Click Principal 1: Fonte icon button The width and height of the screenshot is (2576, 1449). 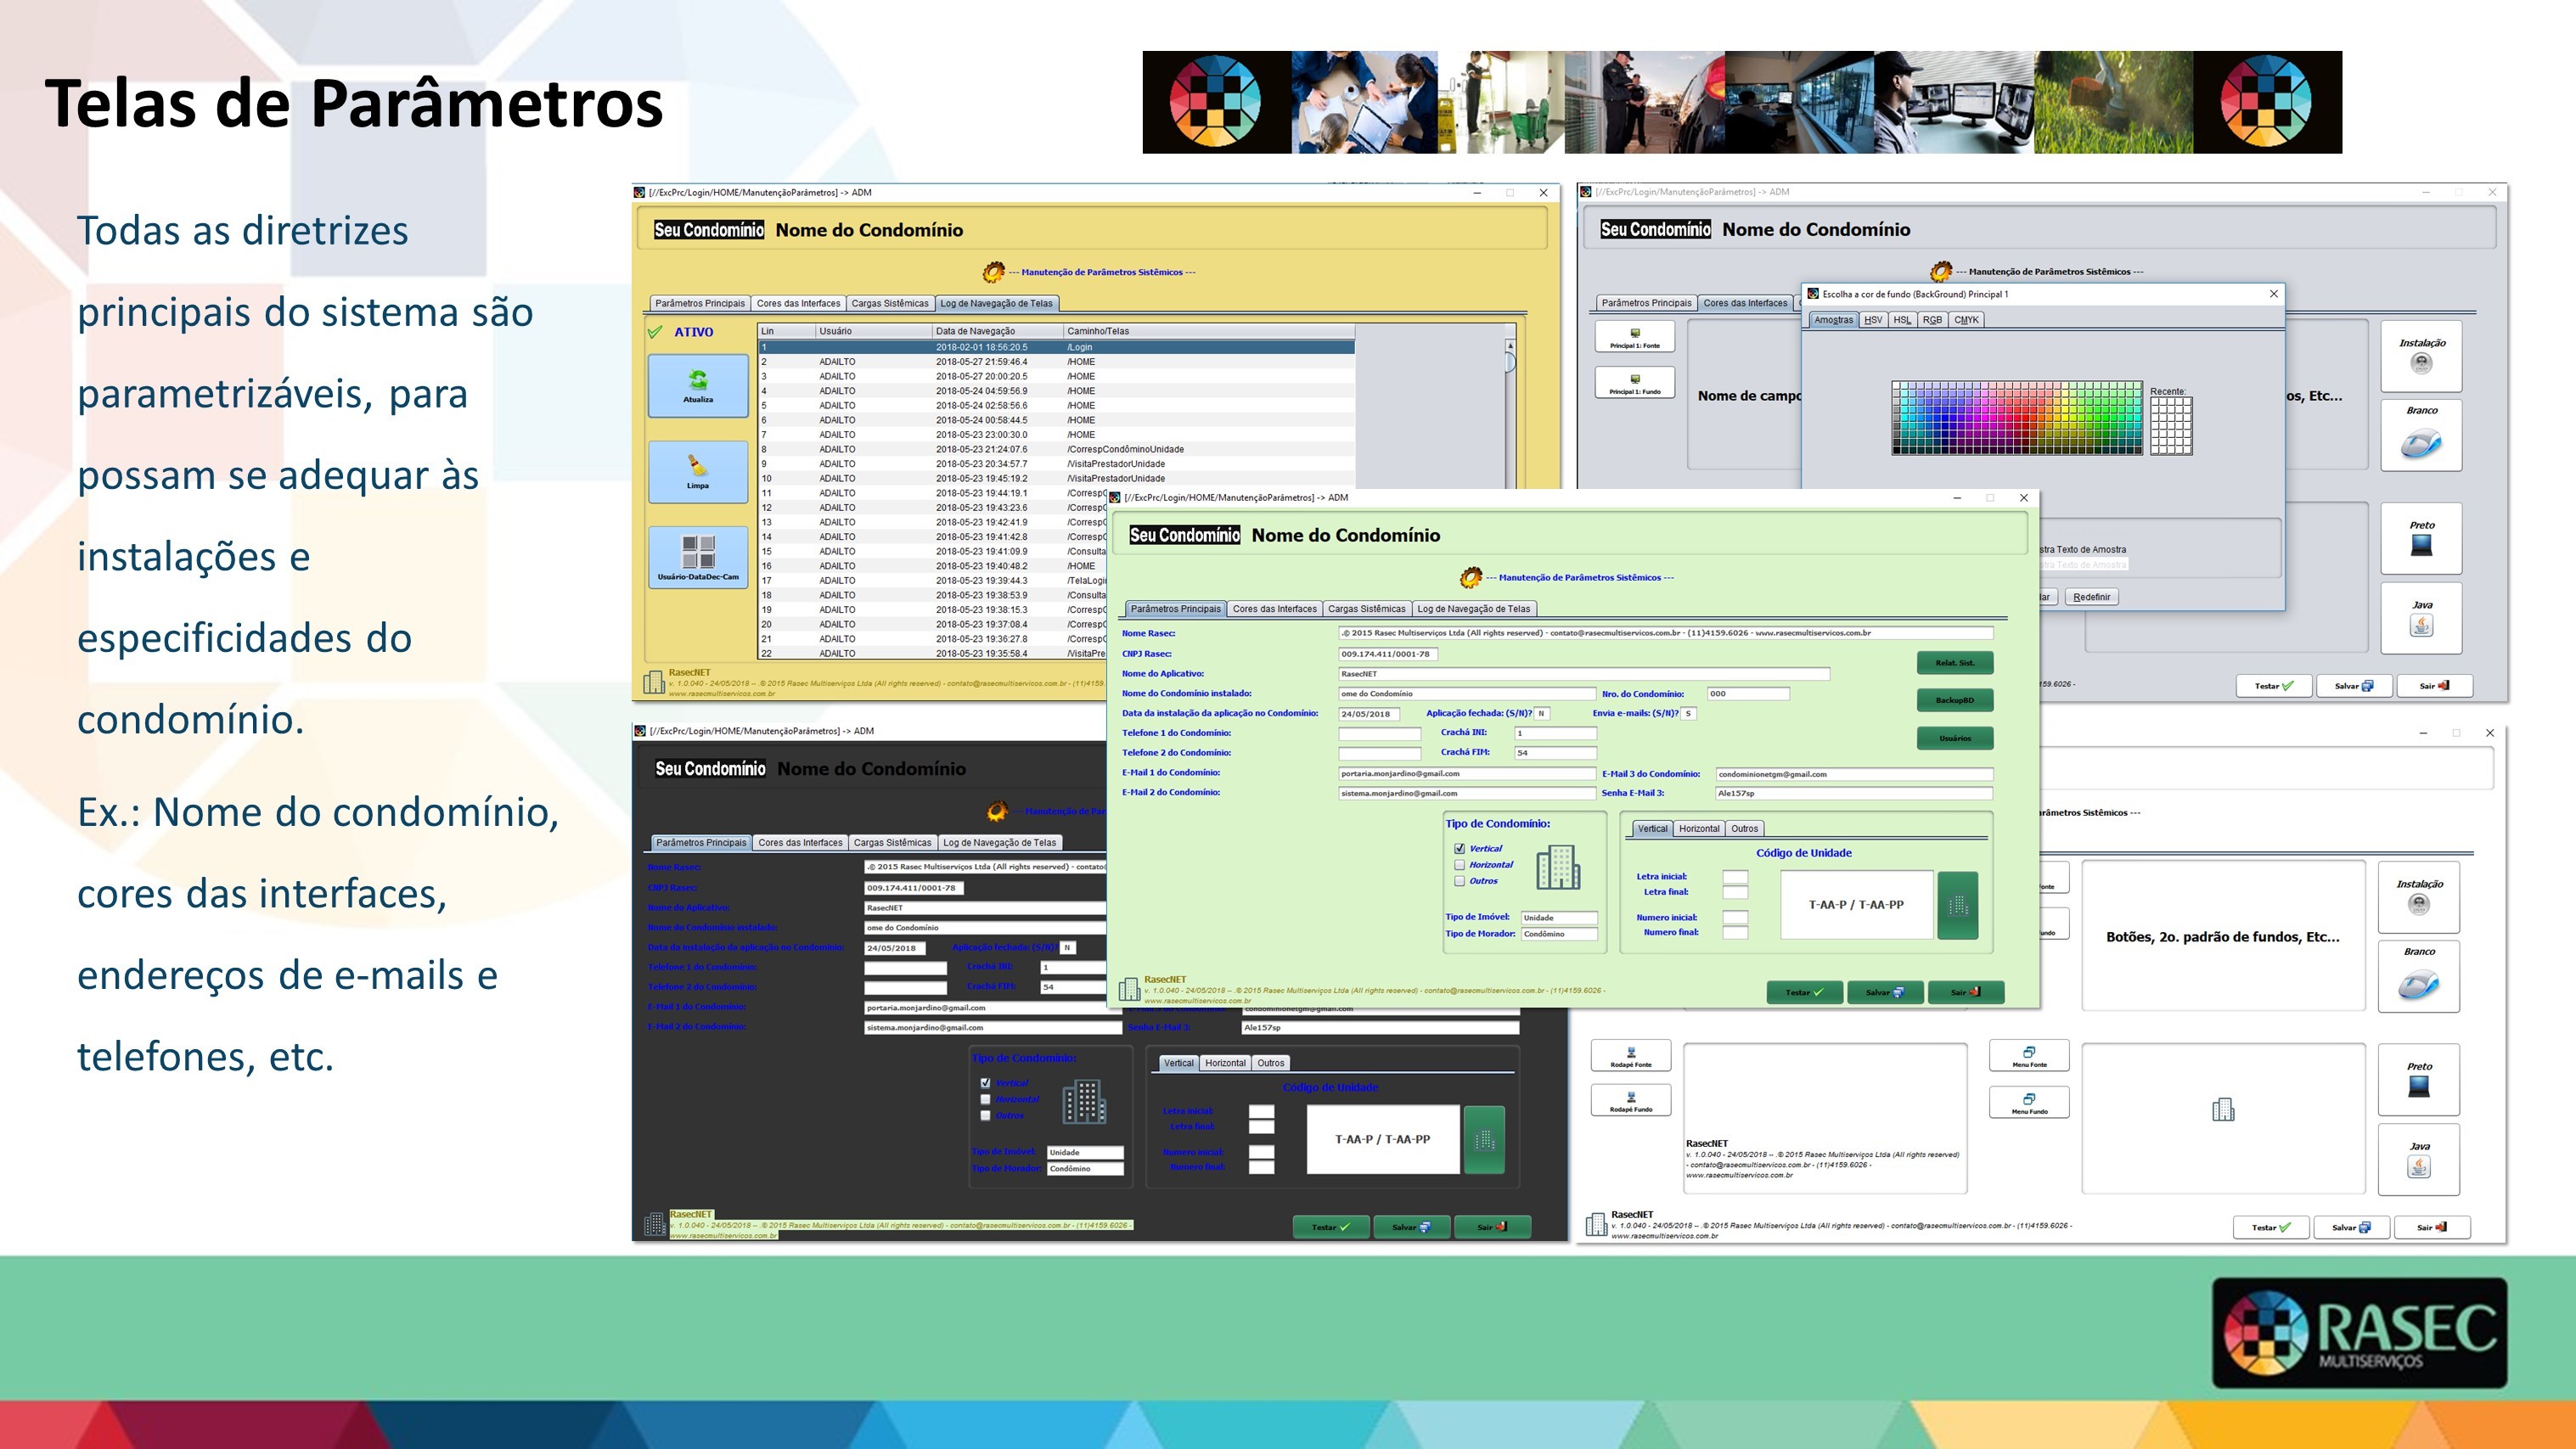coord(1635,337)
